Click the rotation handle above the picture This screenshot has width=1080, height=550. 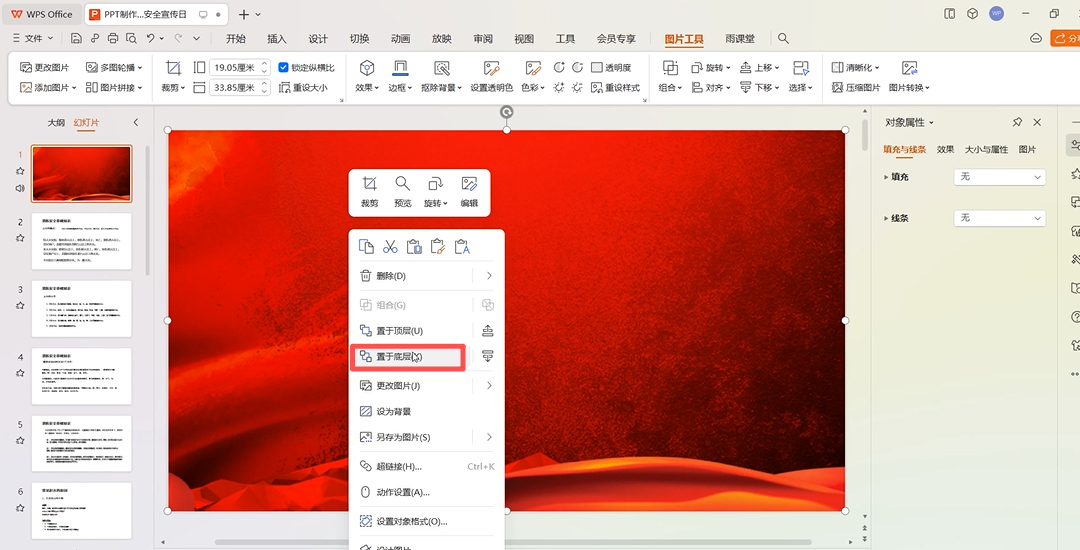point(507,112)
